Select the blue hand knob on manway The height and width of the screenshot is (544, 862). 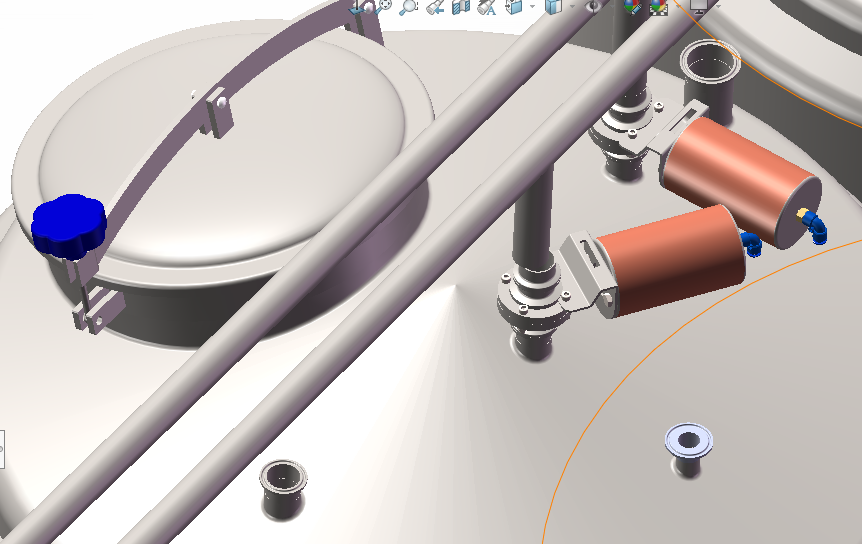point(68,226)
